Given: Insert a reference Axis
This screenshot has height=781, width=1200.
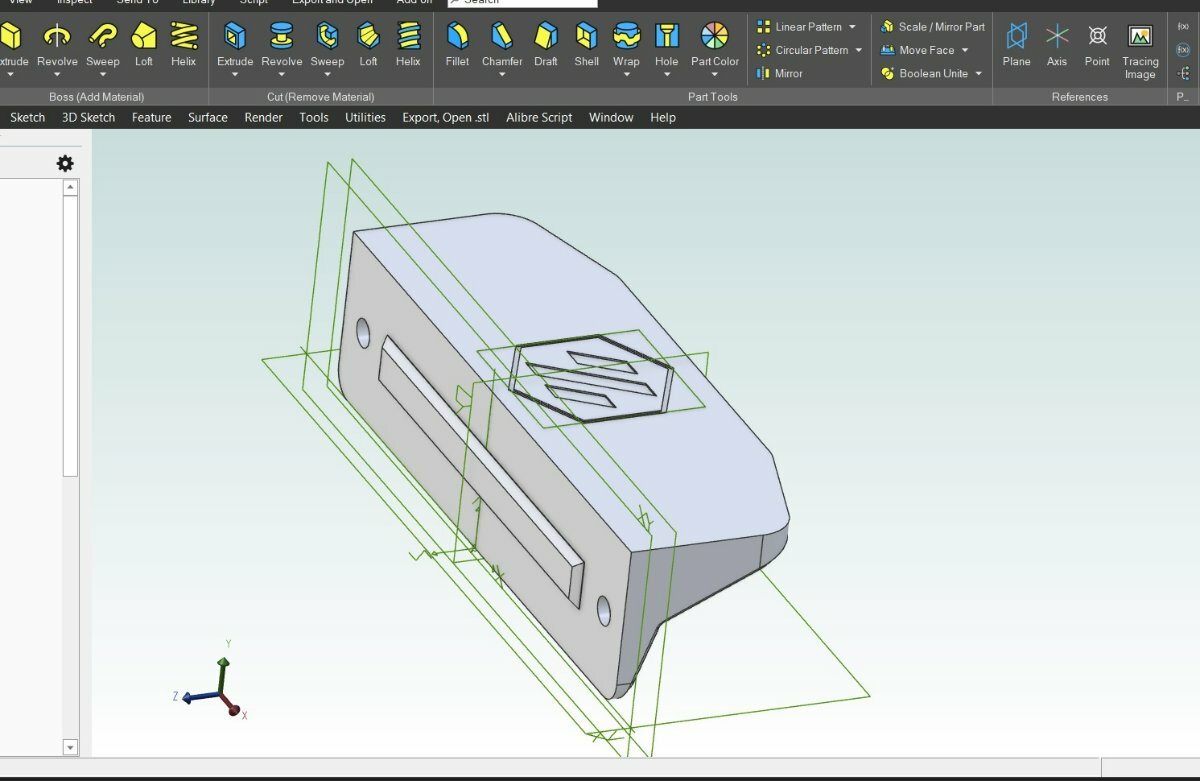Looking at the screenshot, I should pos(1057,44).
